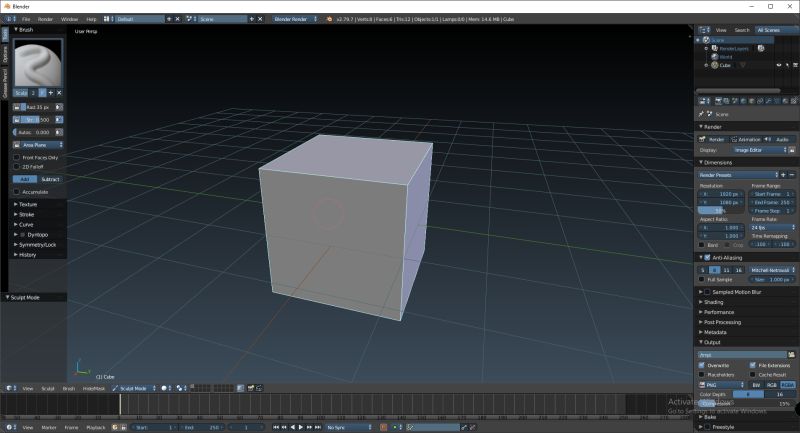Select the Cube object in outliner
The width and height of the screenshot is (800, 433).
pyautogui.click(x=725, y=65)
